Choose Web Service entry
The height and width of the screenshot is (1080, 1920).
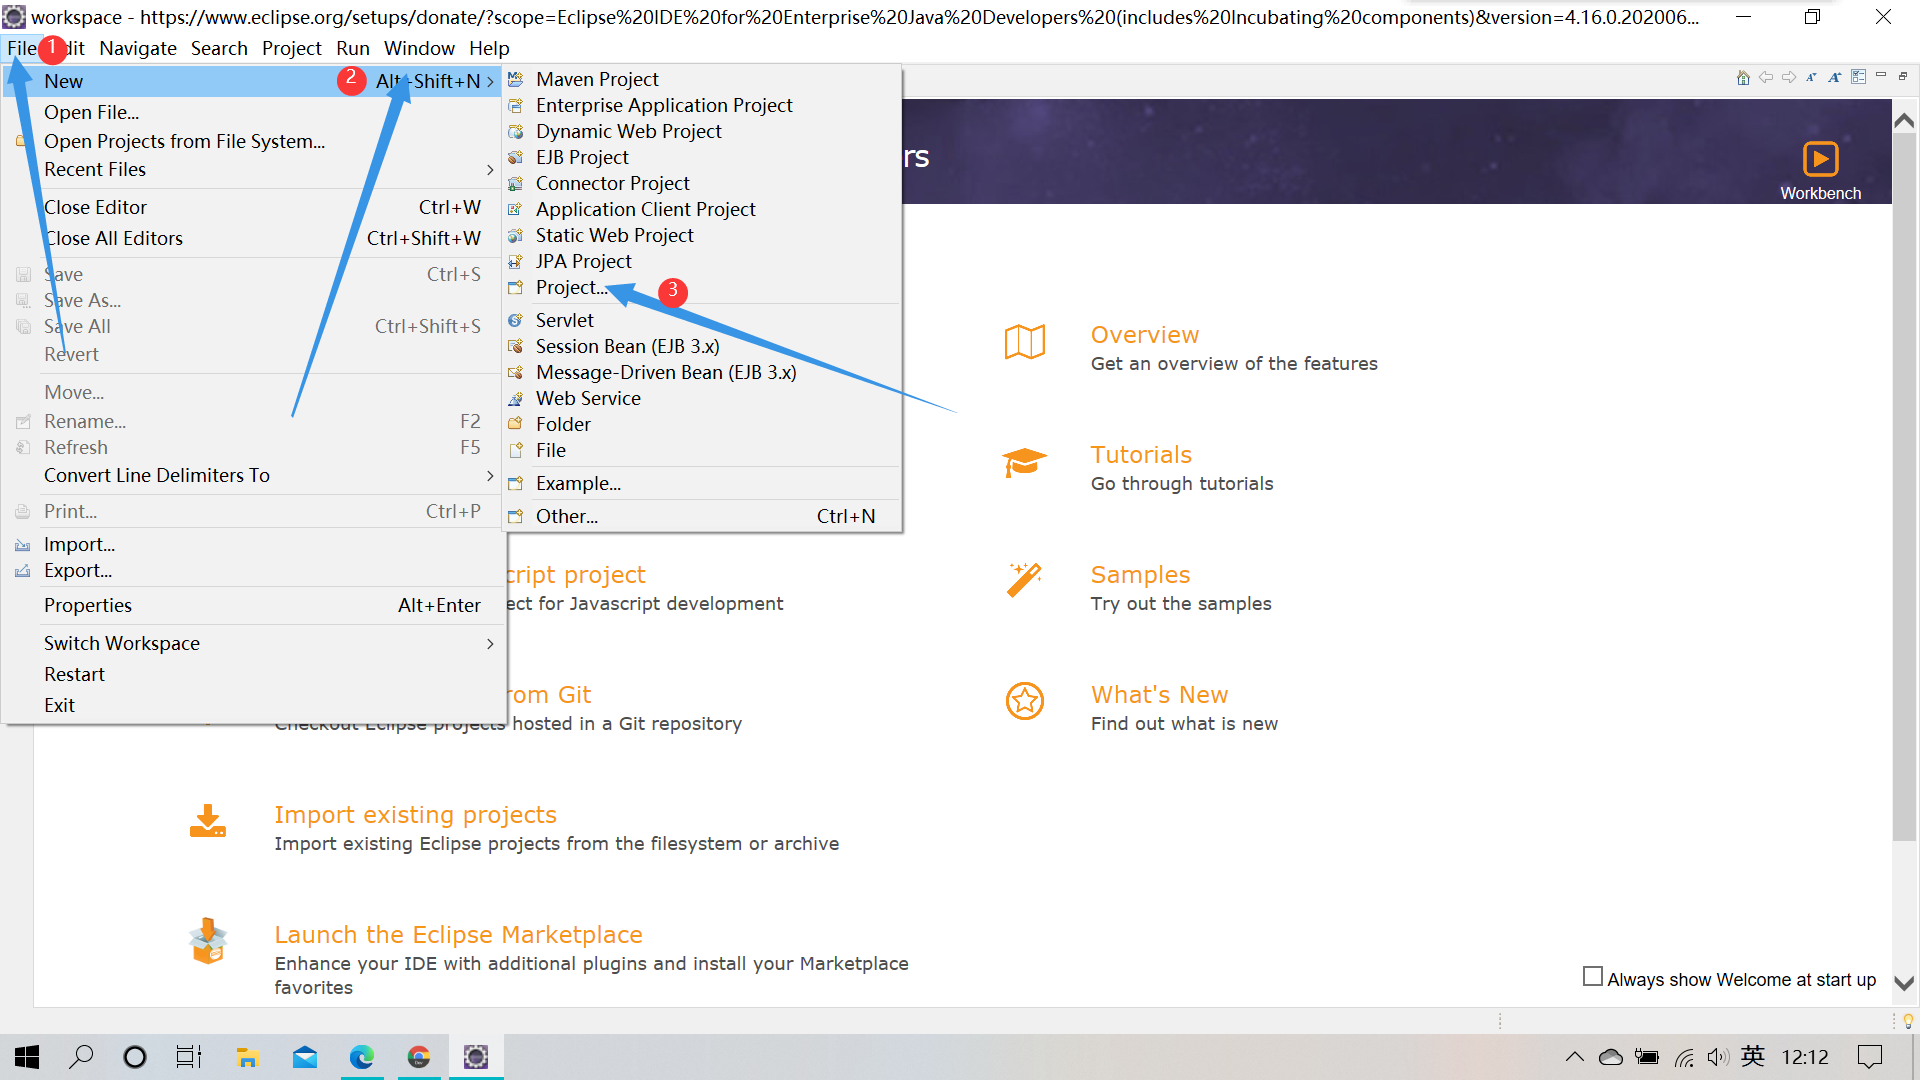pyautogui.click(x=588, y=398)
